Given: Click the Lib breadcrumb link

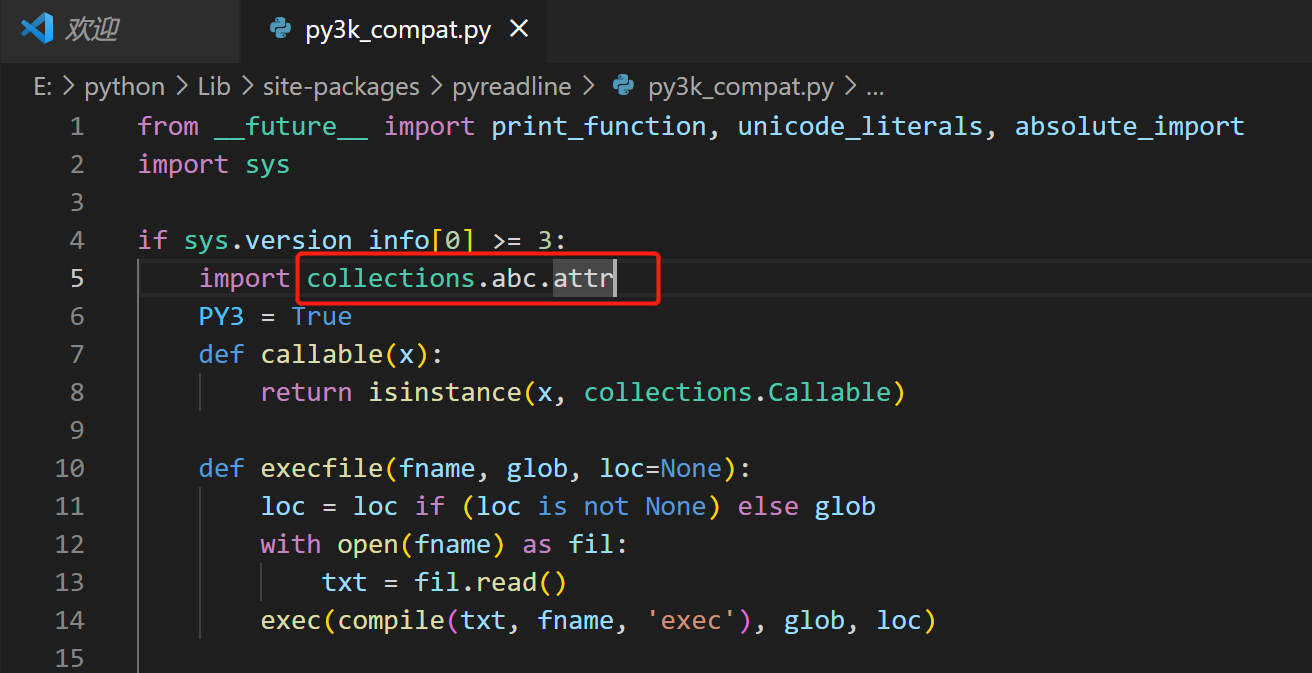Looking at the screenshot, I should click(214, 87).
